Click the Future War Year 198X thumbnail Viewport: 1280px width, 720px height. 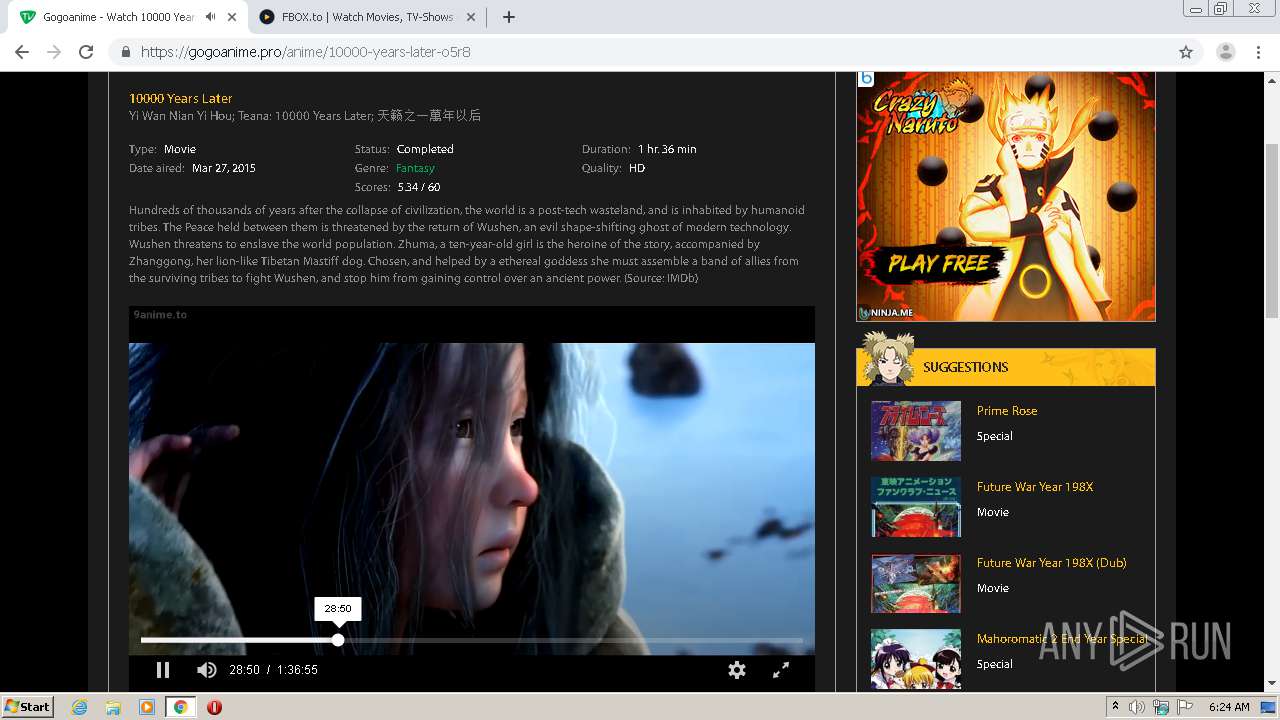[x=916, y=507]
